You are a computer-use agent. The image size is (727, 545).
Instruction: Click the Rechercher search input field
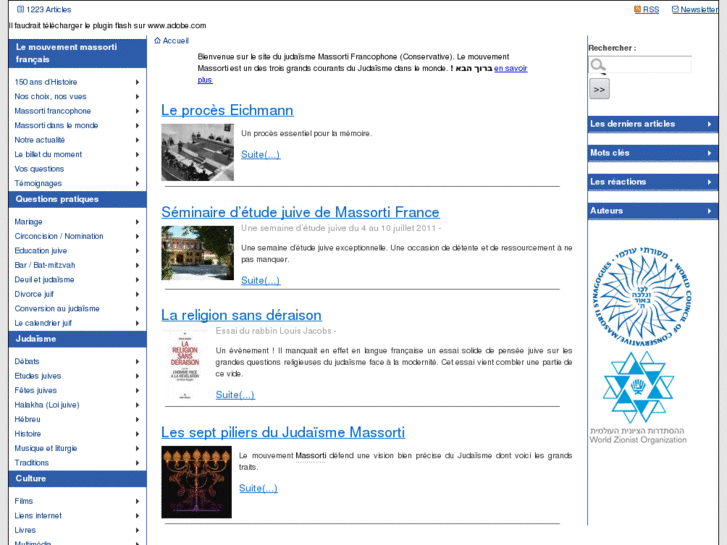640,65
